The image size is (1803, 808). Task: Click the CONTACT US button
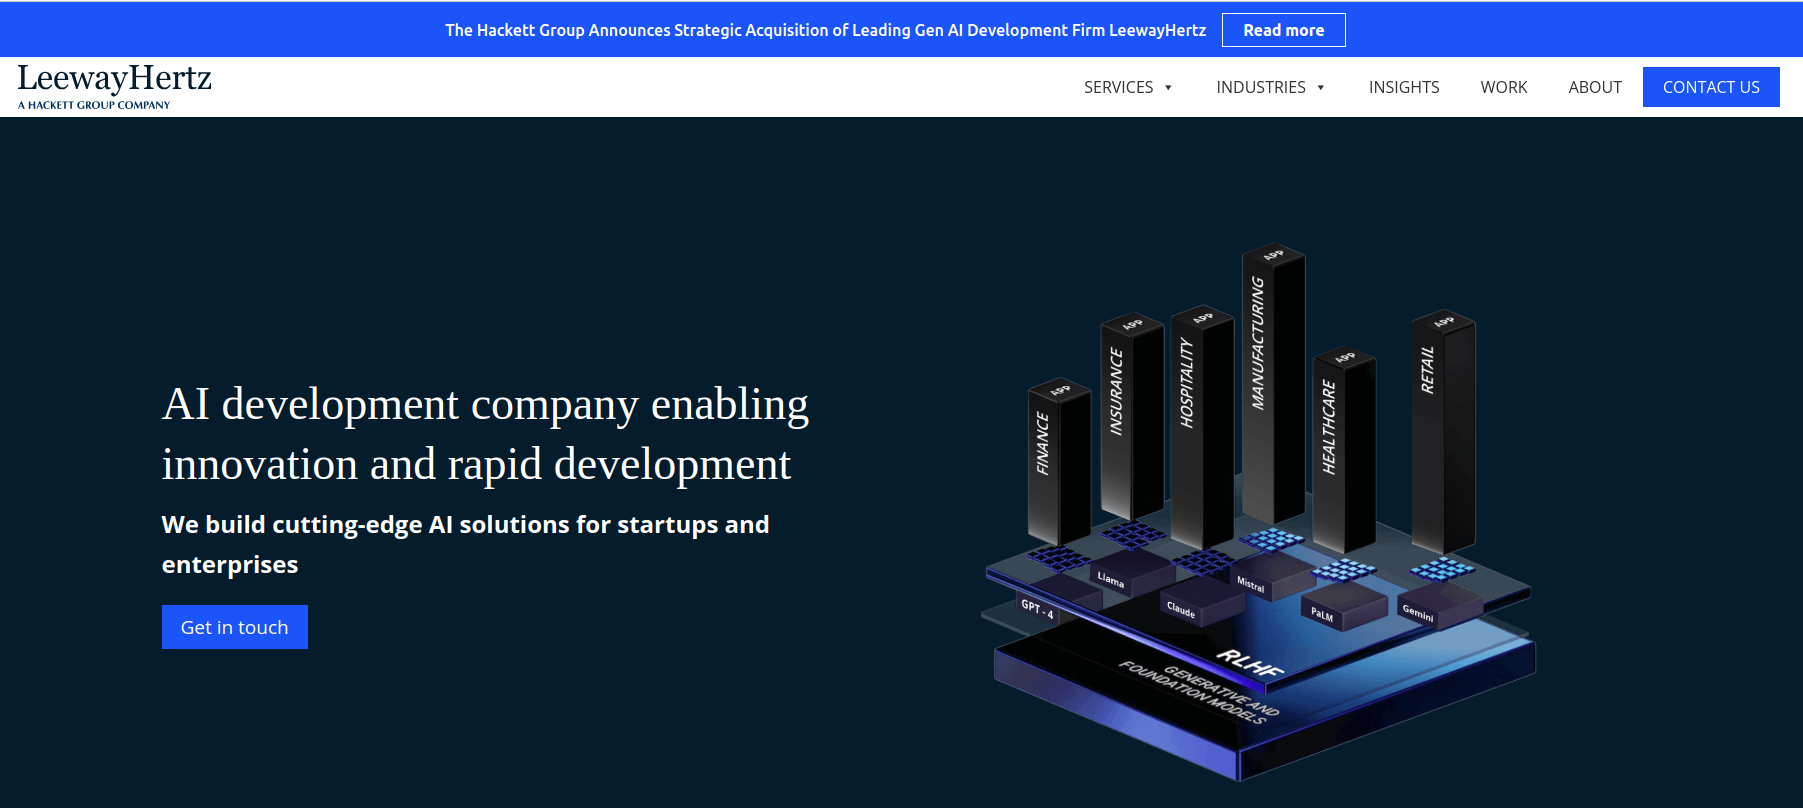[x=1710, y=87]
